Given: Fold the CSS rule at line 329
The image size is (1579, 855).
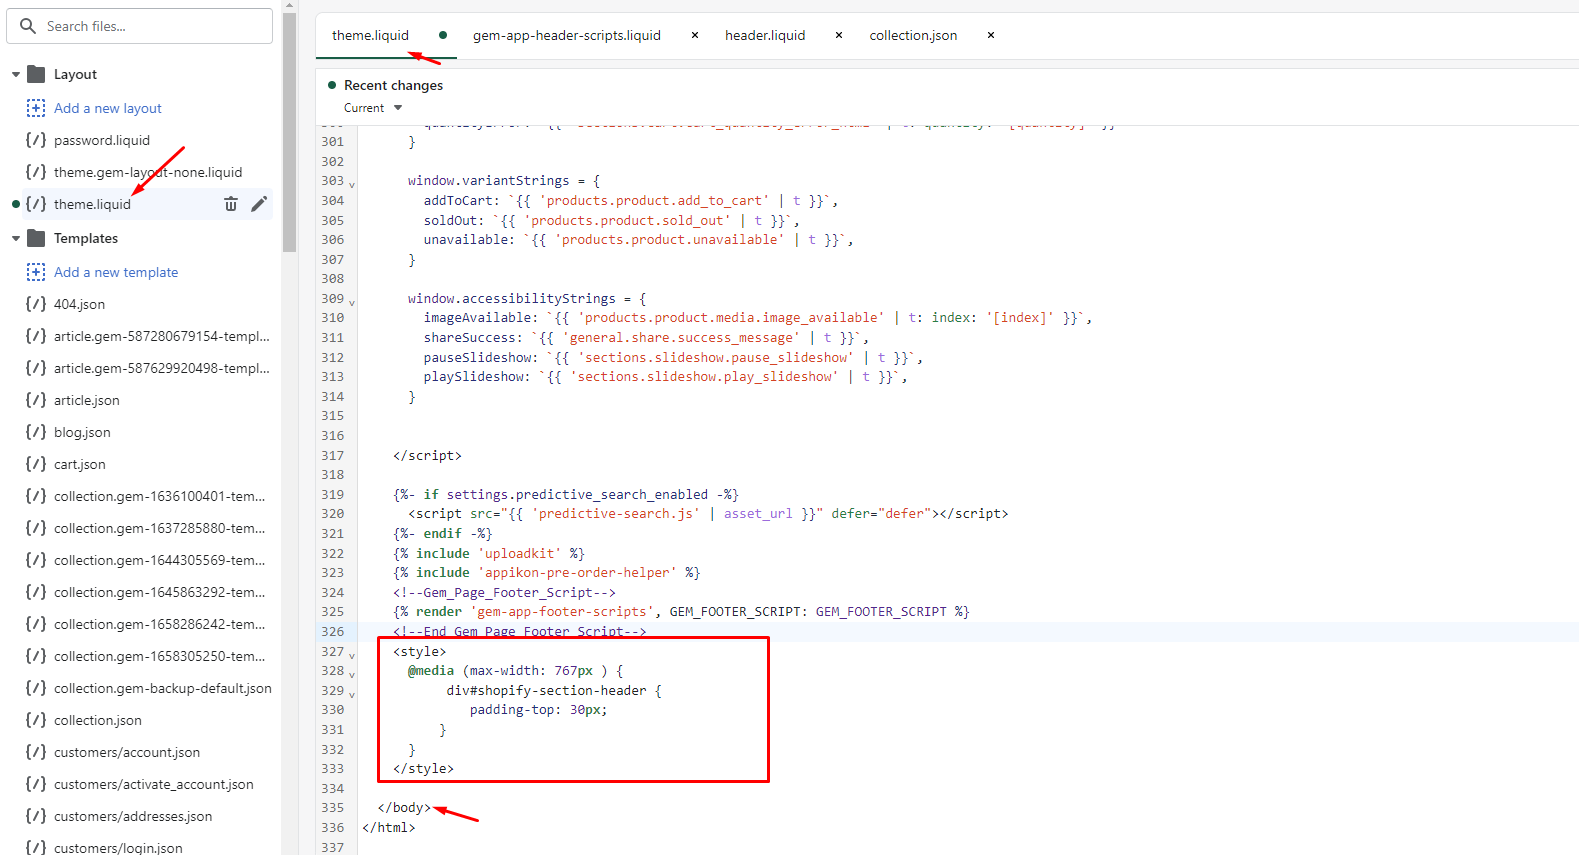Looking at the screenshot, I should click(352, 694).
